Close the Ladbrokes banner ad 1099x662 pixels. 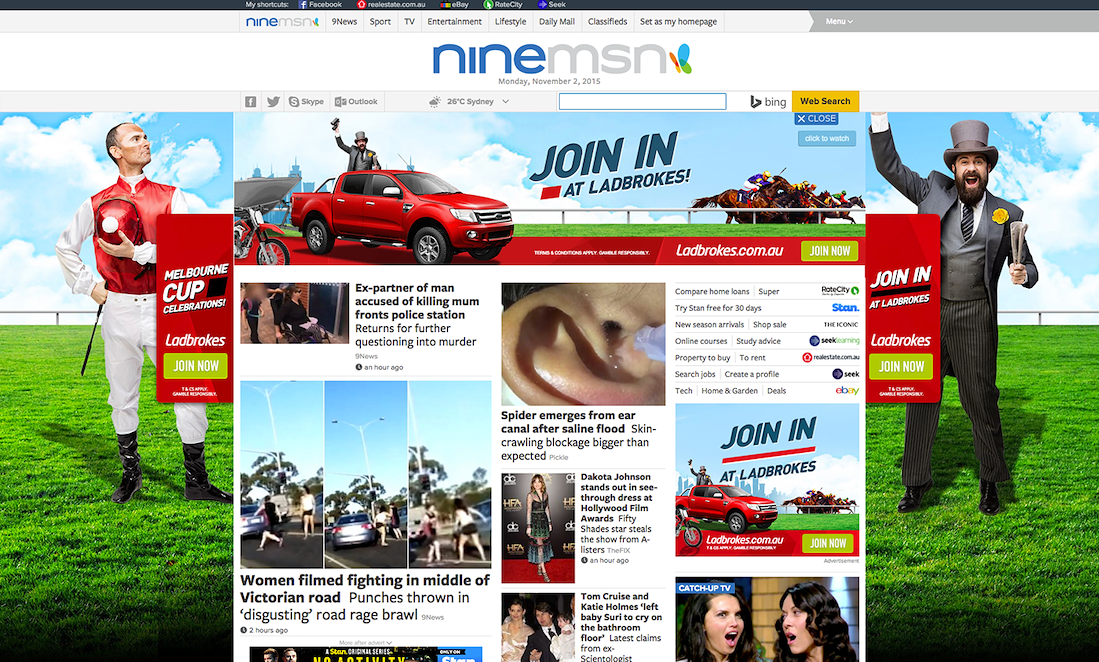tap(817, 119)
